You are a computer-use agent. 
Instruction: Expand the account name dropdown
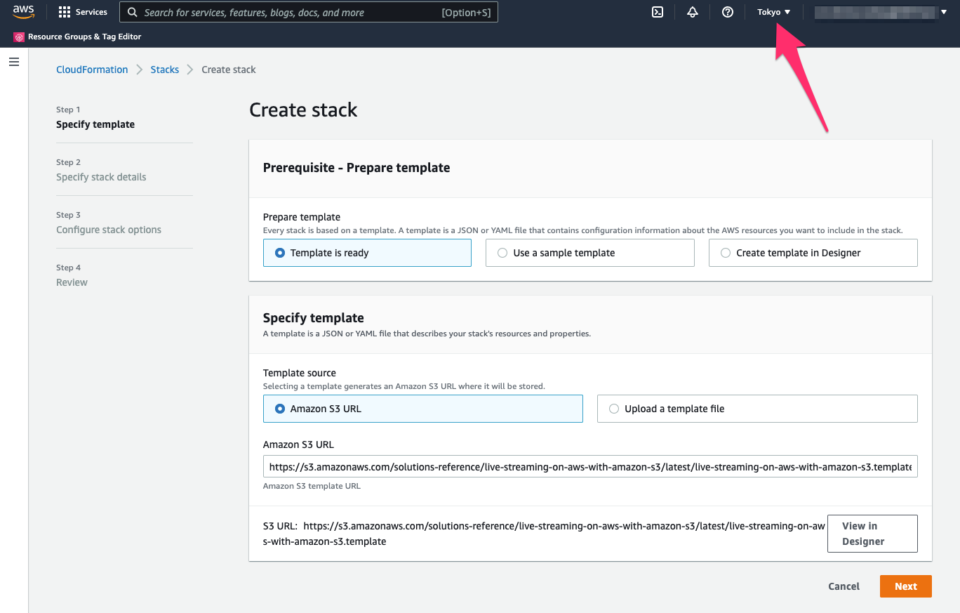click(880, 12)
